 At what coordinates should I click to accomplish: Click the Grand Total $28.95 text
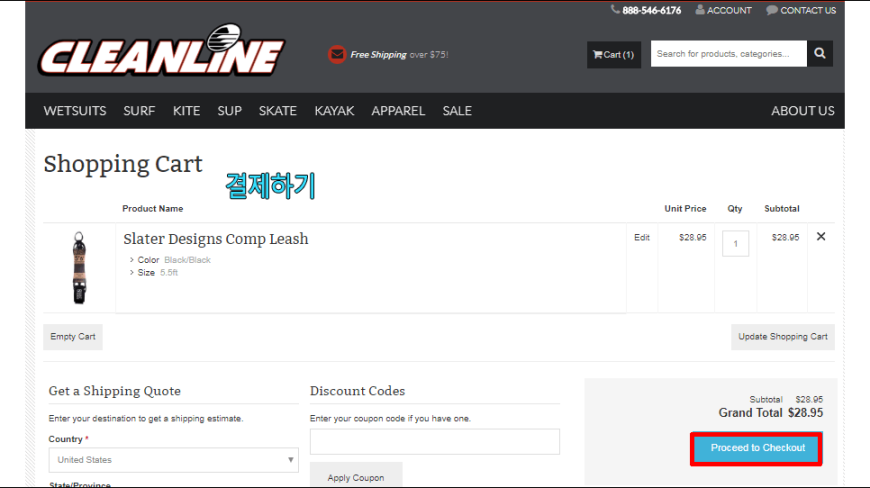[771, 413]
